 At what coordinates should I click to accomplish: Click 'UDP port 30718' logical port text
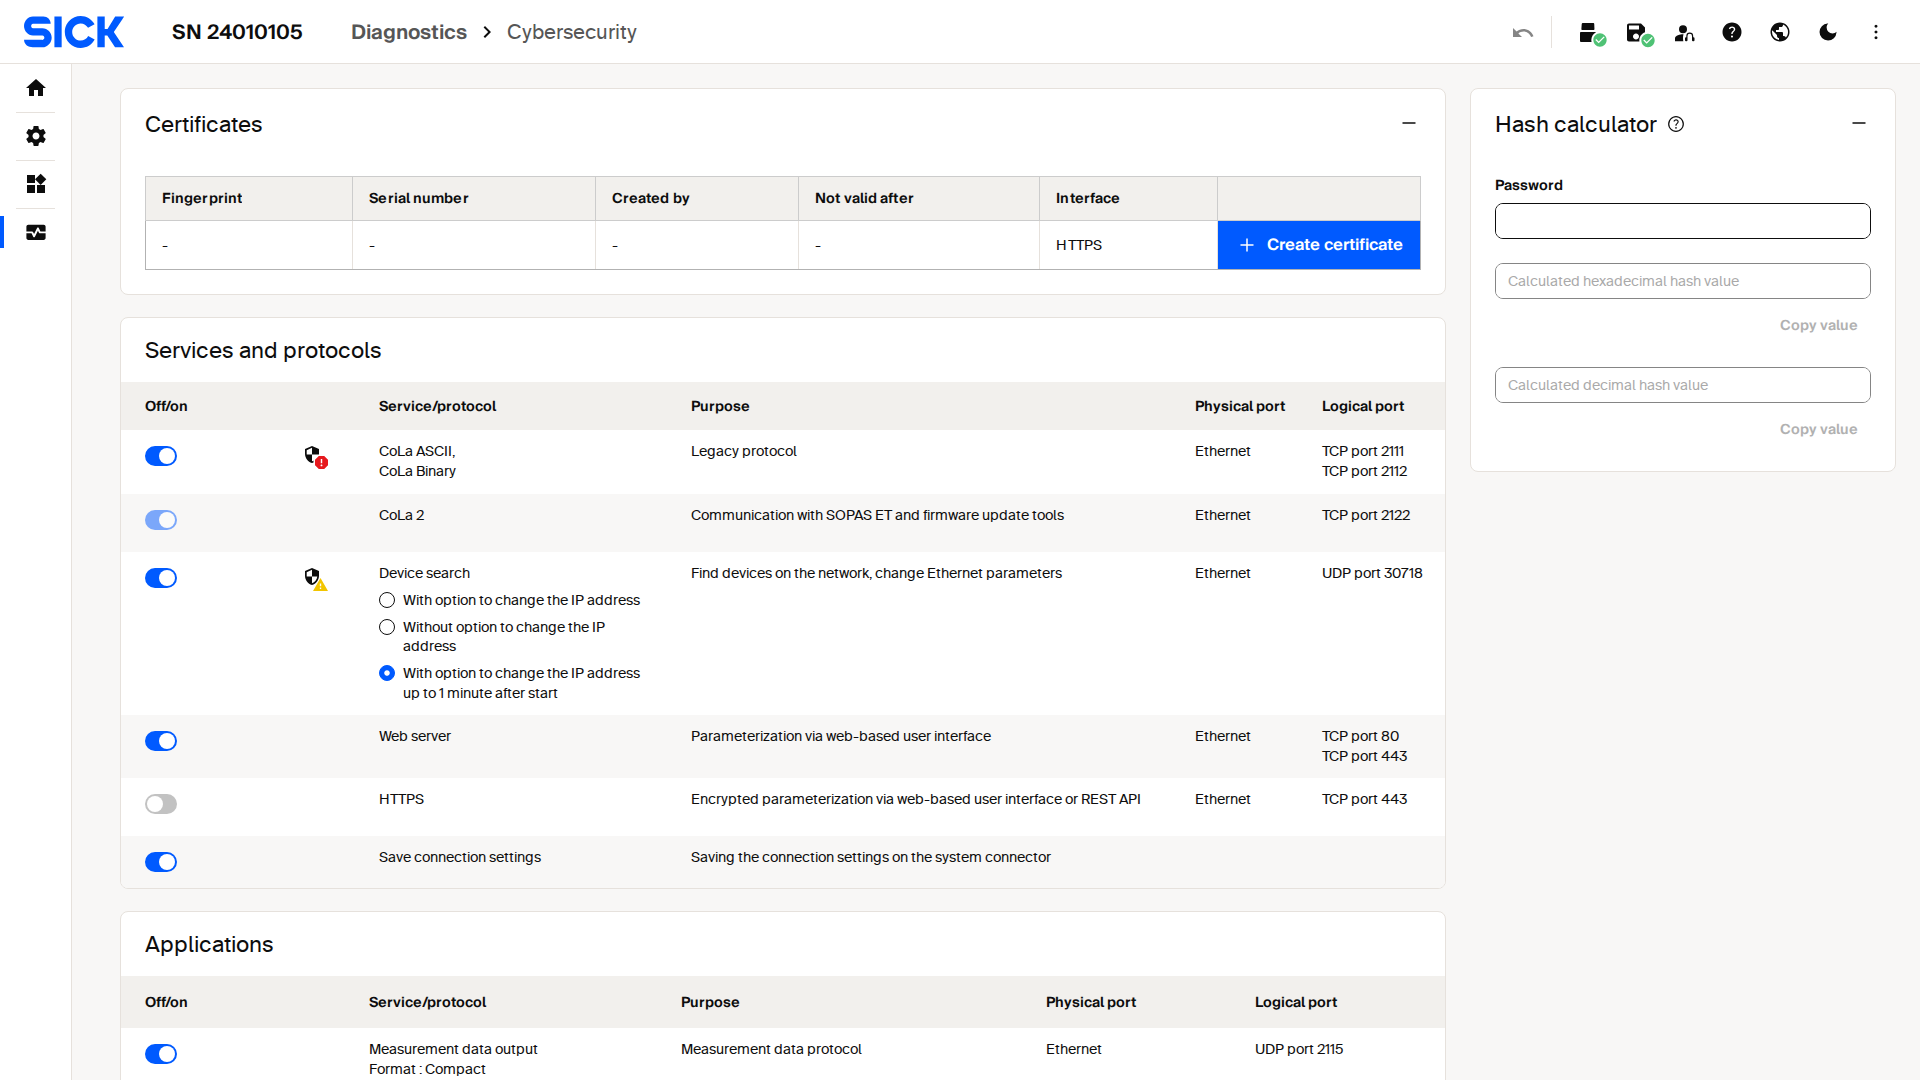tap(1372, 573)
